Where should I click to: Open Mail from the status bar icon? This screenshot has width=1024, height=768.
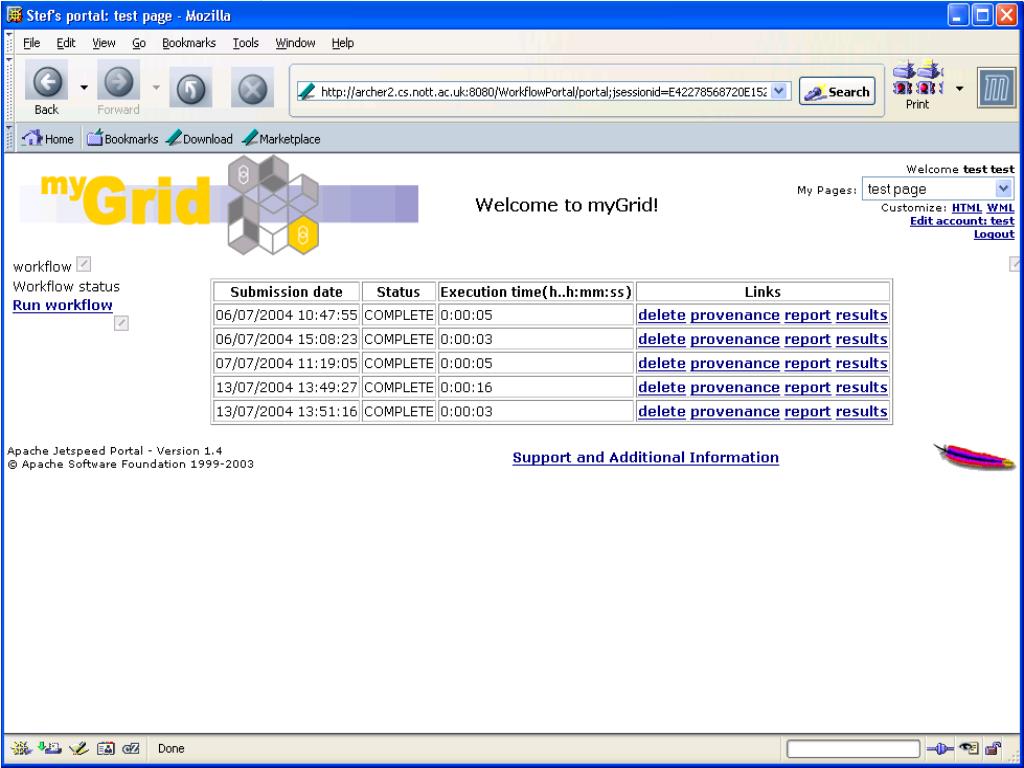pos(50,748)
